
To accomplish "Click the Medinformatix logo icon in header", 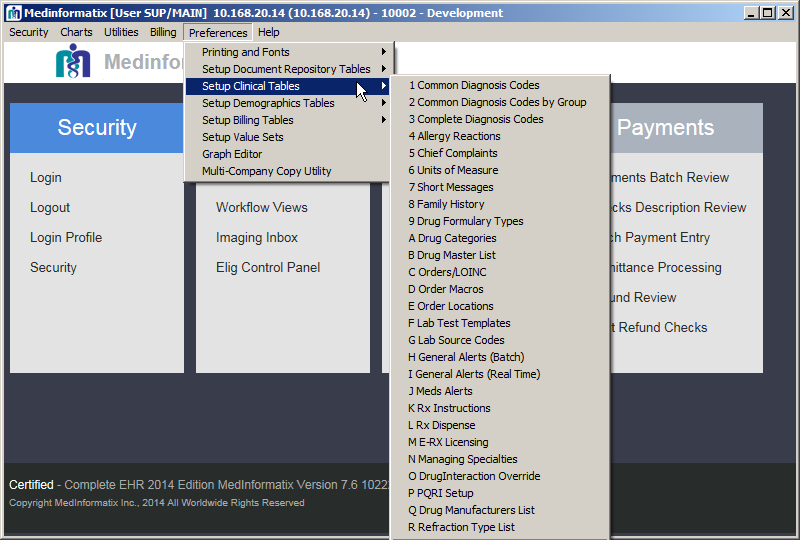I will click(x=73, y=61).
